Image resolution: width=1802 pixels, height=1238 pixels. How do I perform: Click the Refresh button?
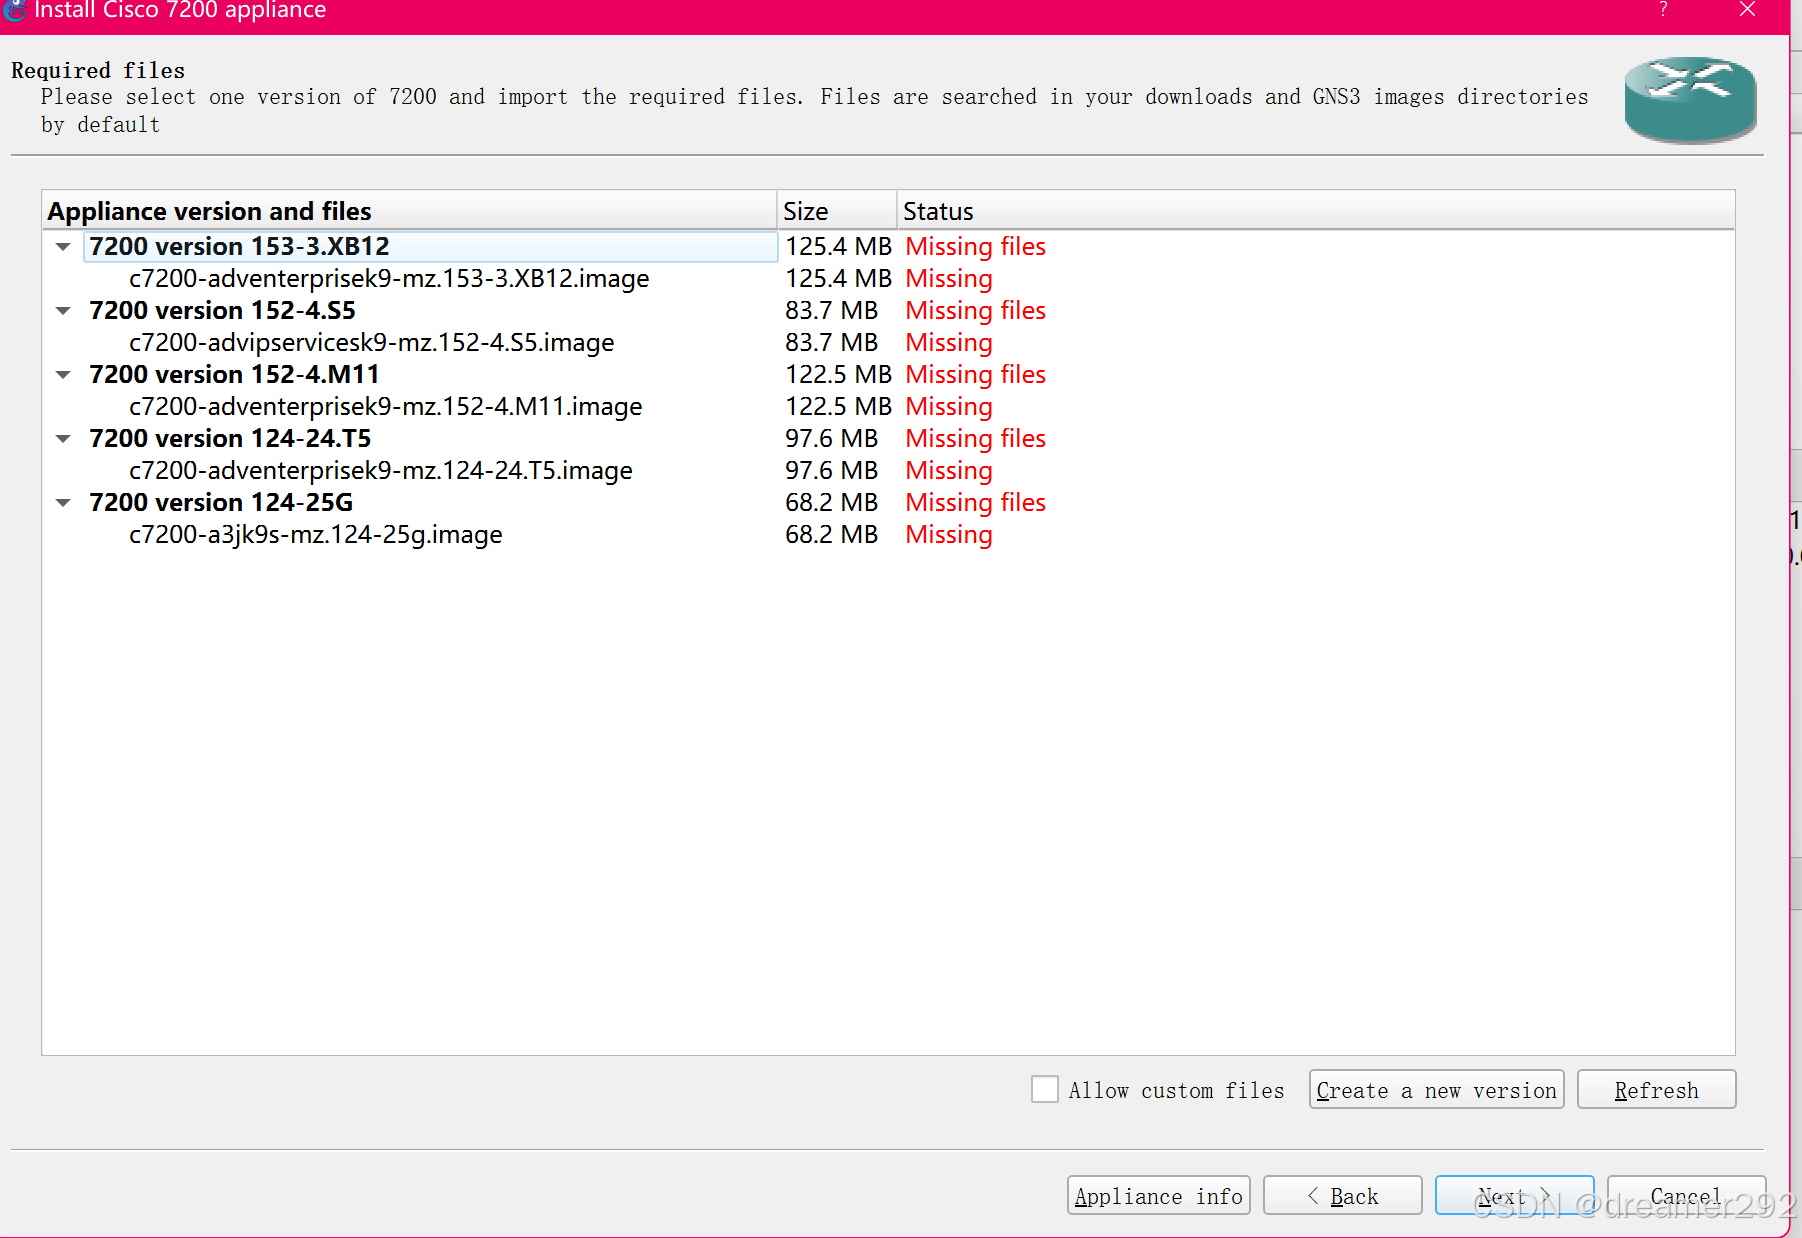[1656, 1090]
